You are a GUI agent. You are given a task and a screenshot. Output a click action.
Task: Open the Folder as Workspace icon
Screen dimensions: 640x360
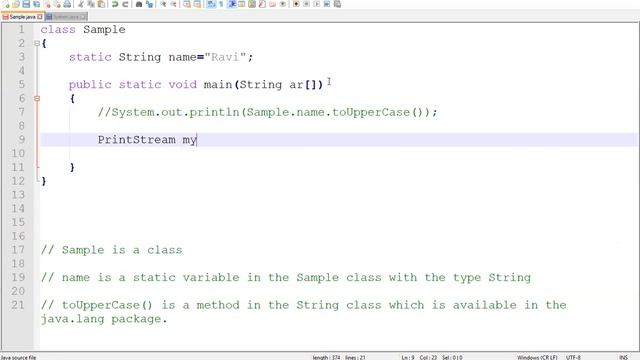coord(272,4)
